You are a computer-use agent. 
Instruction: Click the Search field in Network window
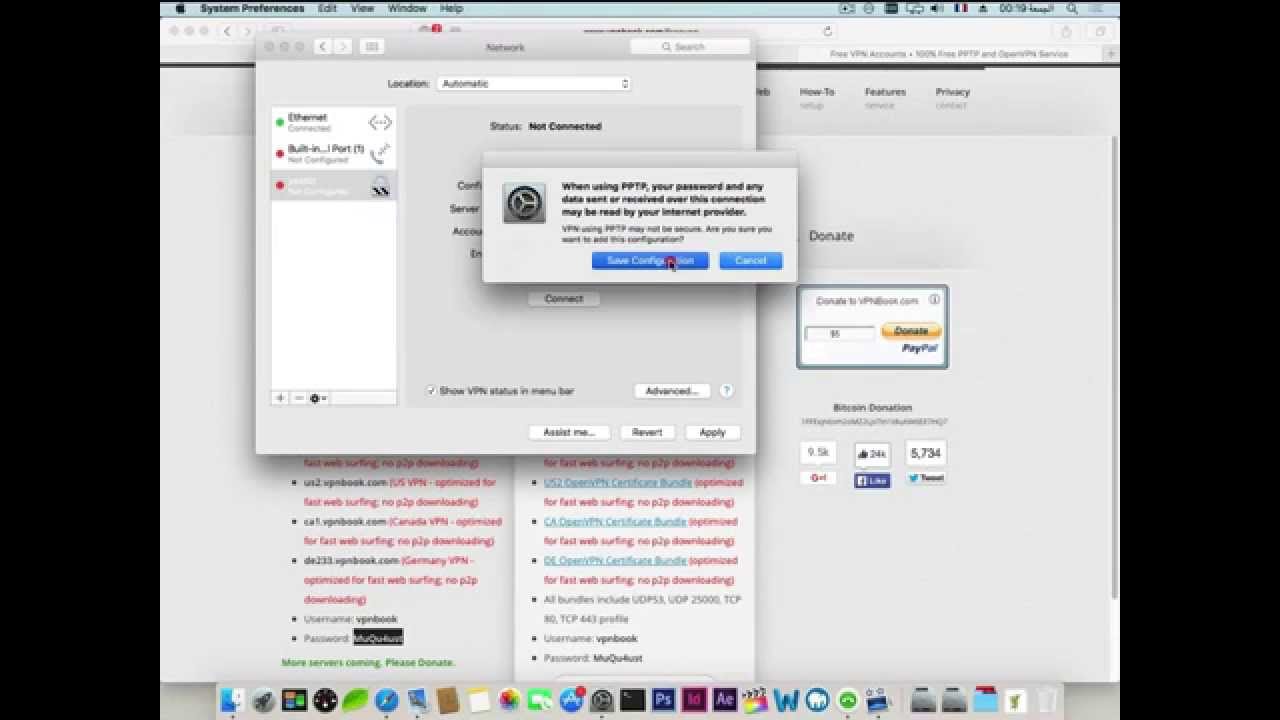click(690, 47)
